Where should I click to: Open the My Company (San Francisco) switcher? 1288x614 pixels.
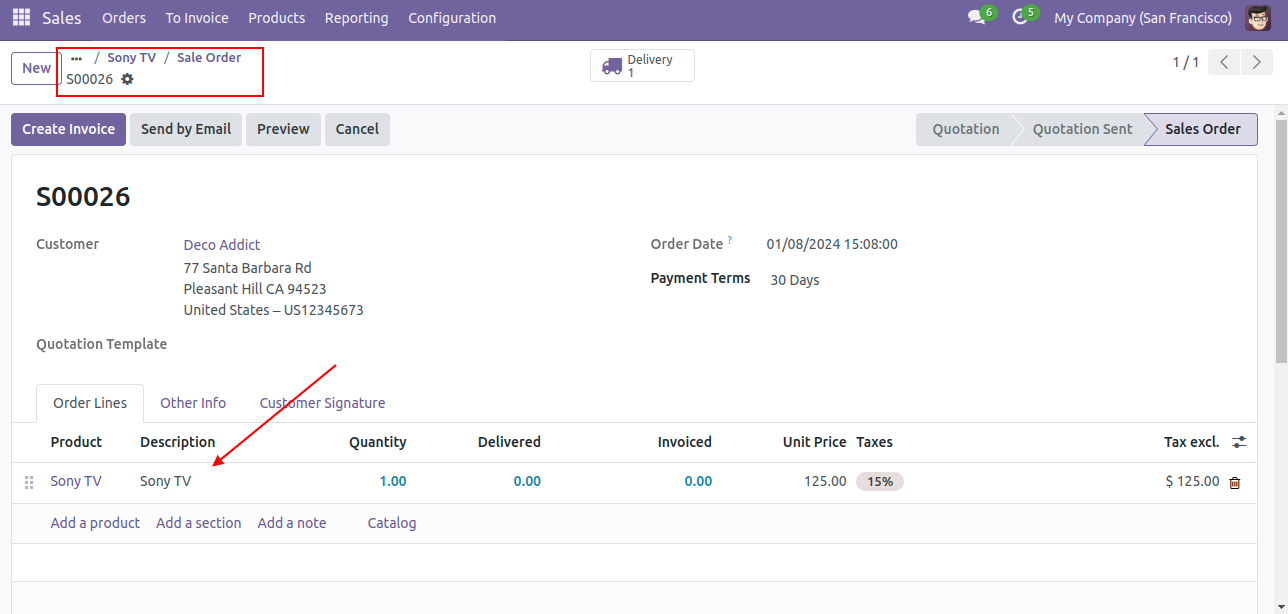tap(1143, 18)
